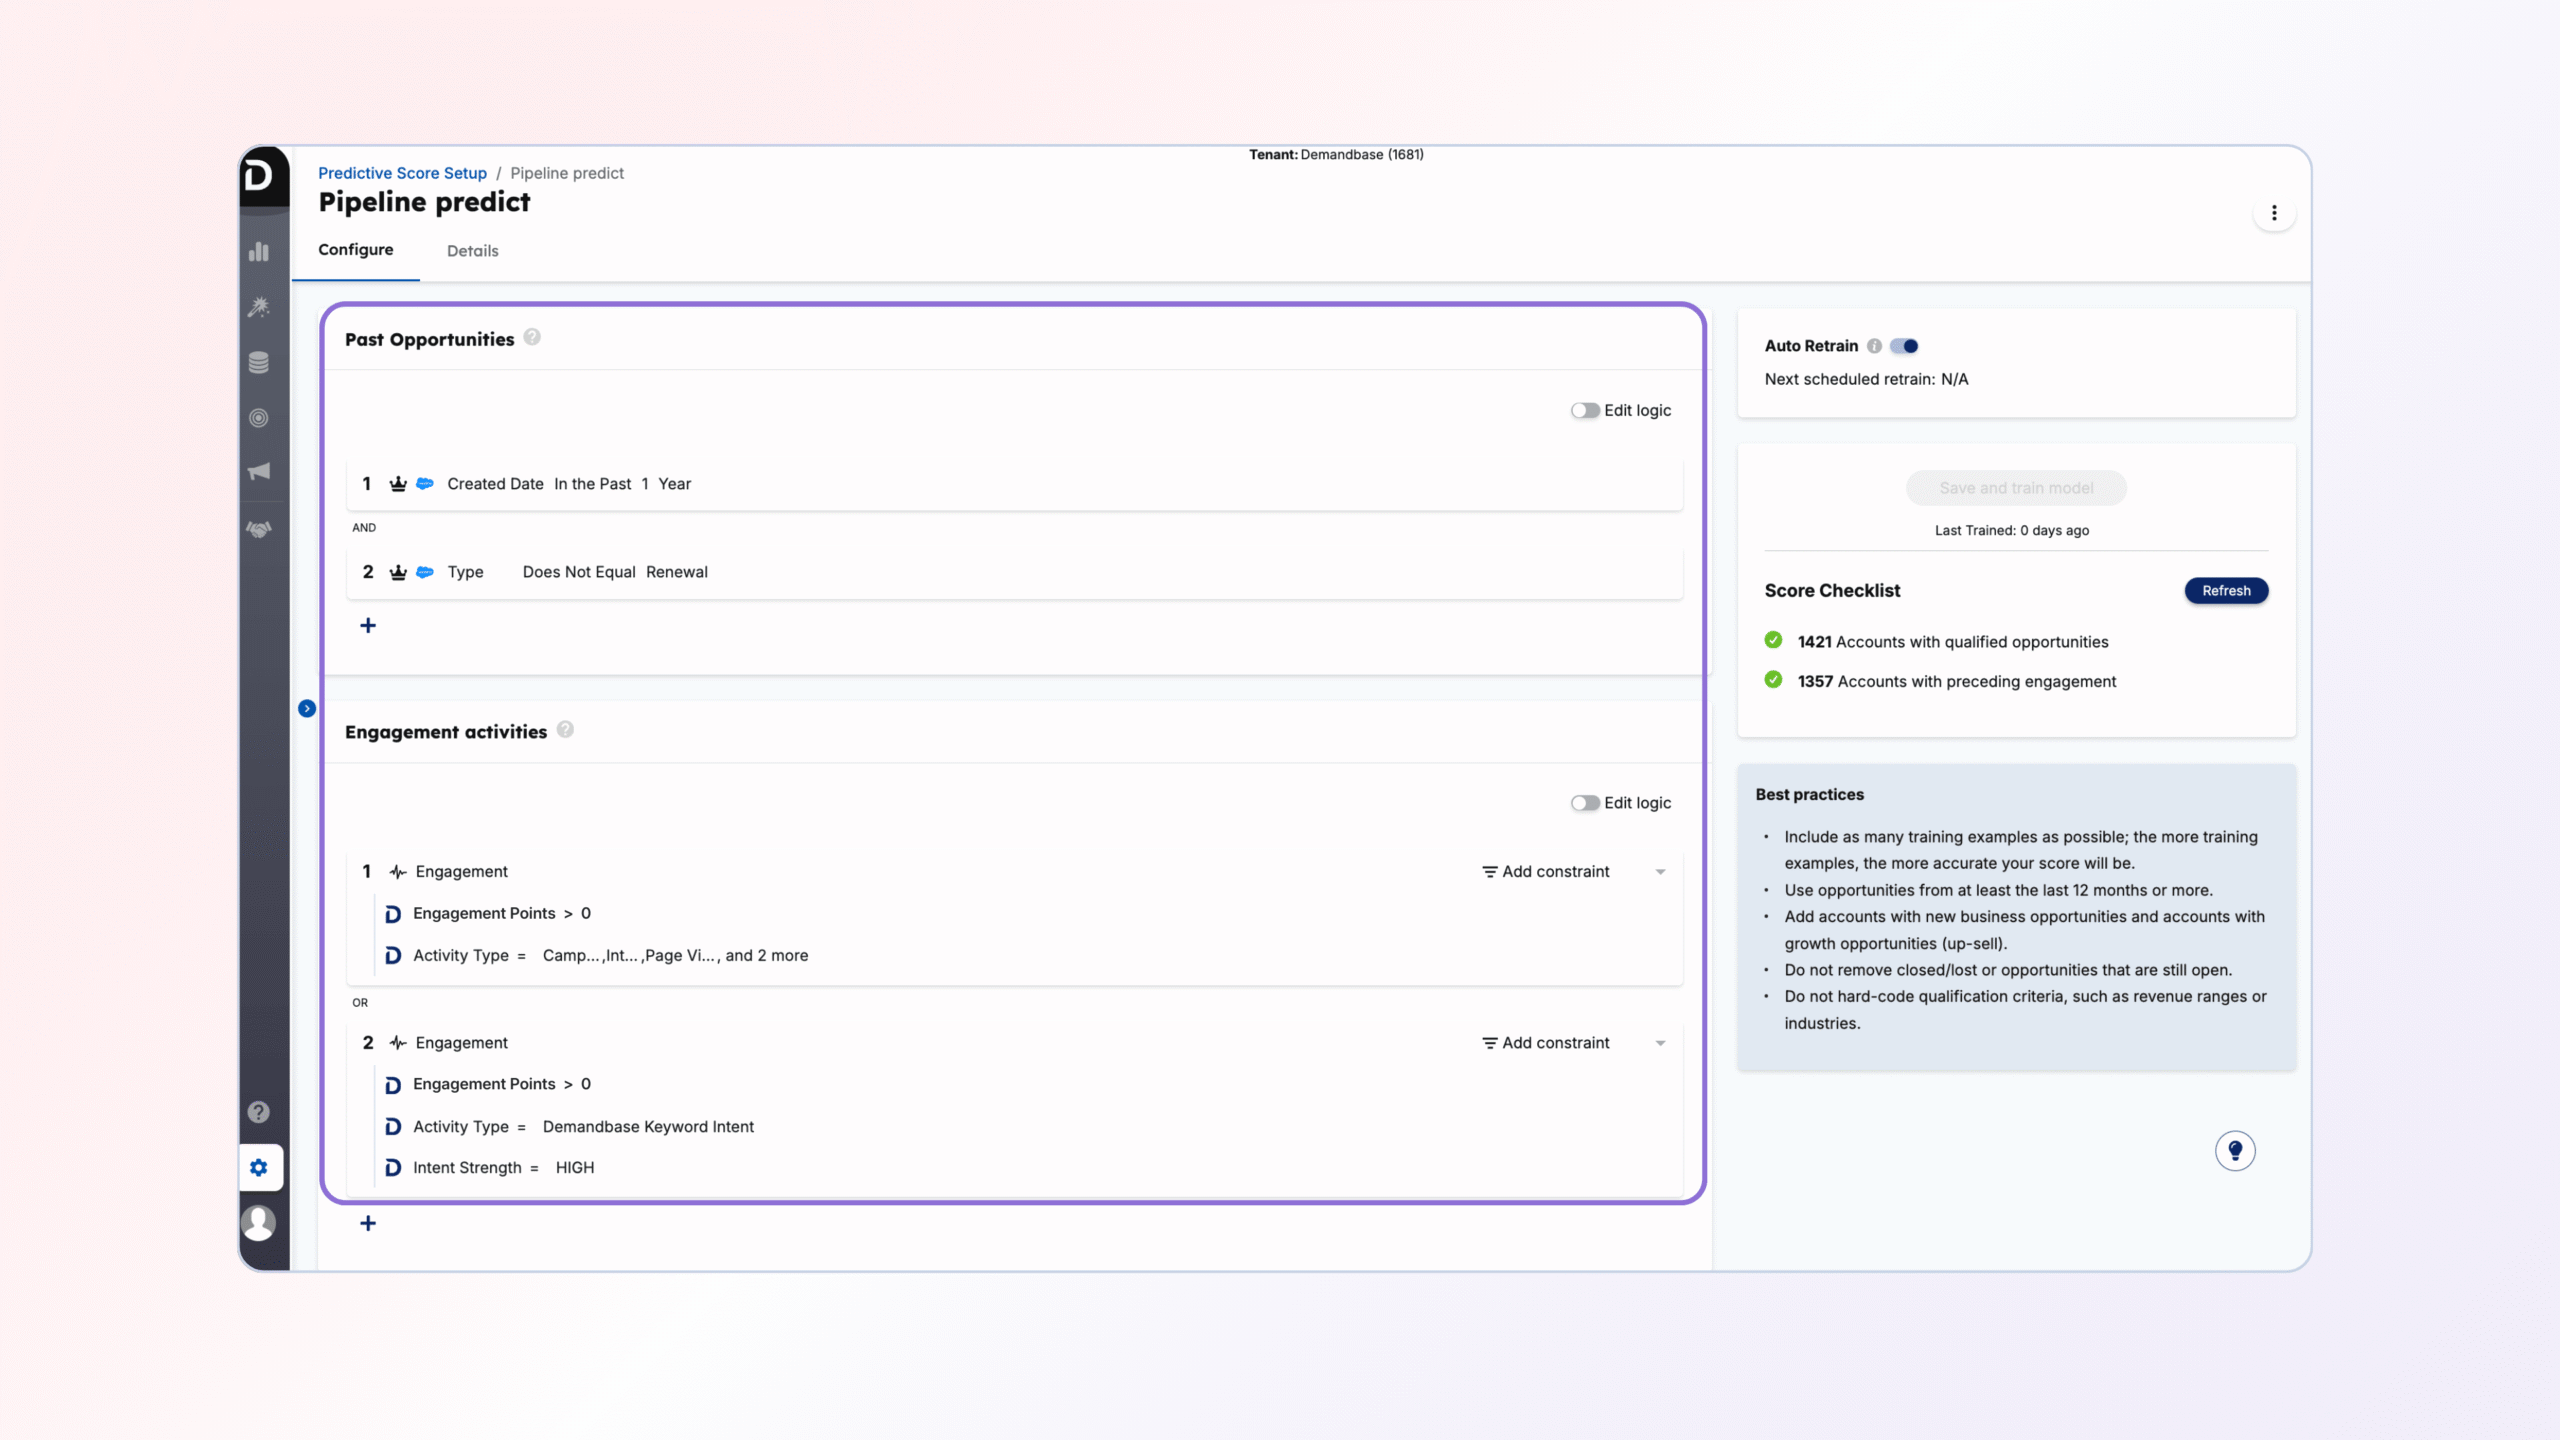Toggle the Auto Retrain switch
2560x1440 pixels.
coord(1905,346)
